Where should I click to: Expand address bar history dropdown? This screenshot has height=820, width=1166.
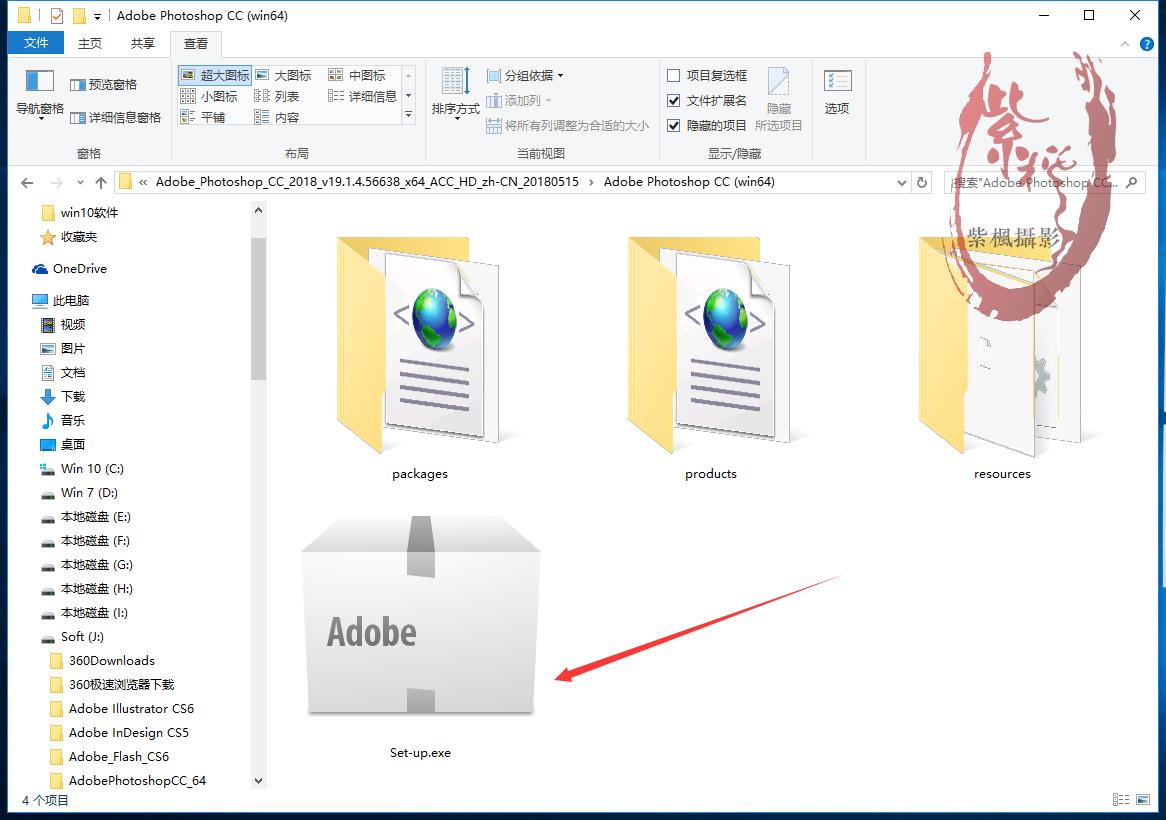pos(901,182)
